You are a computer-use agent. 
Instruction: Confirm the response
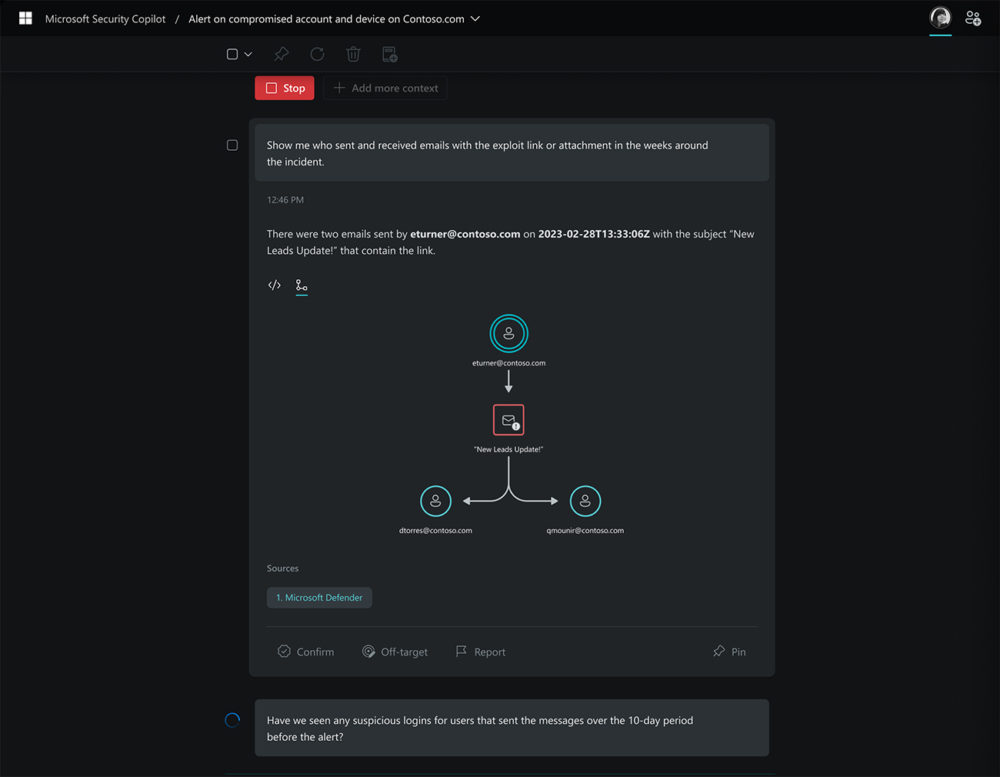tap(305, 651)
